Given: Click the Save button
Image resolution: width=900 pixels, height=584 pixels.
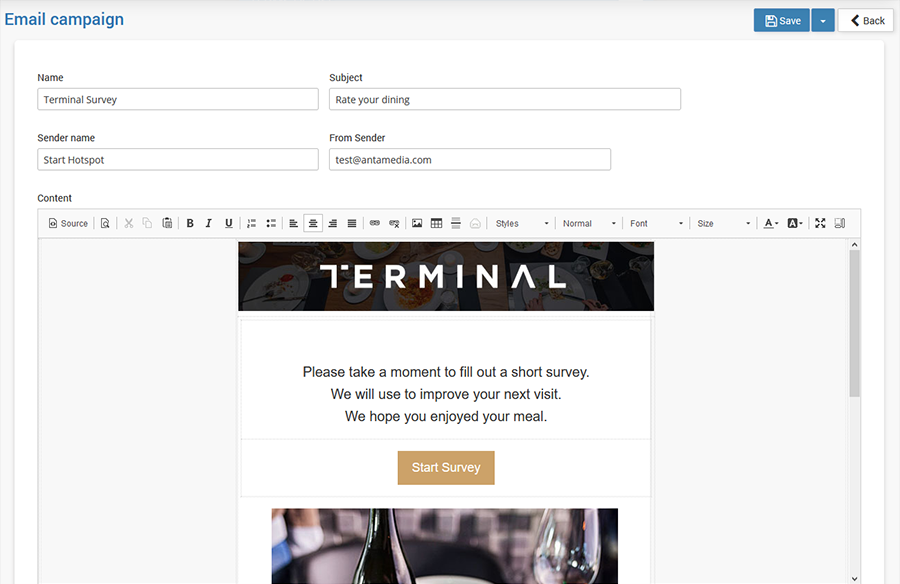Looking at the screenshot, I should pos(782,21).
